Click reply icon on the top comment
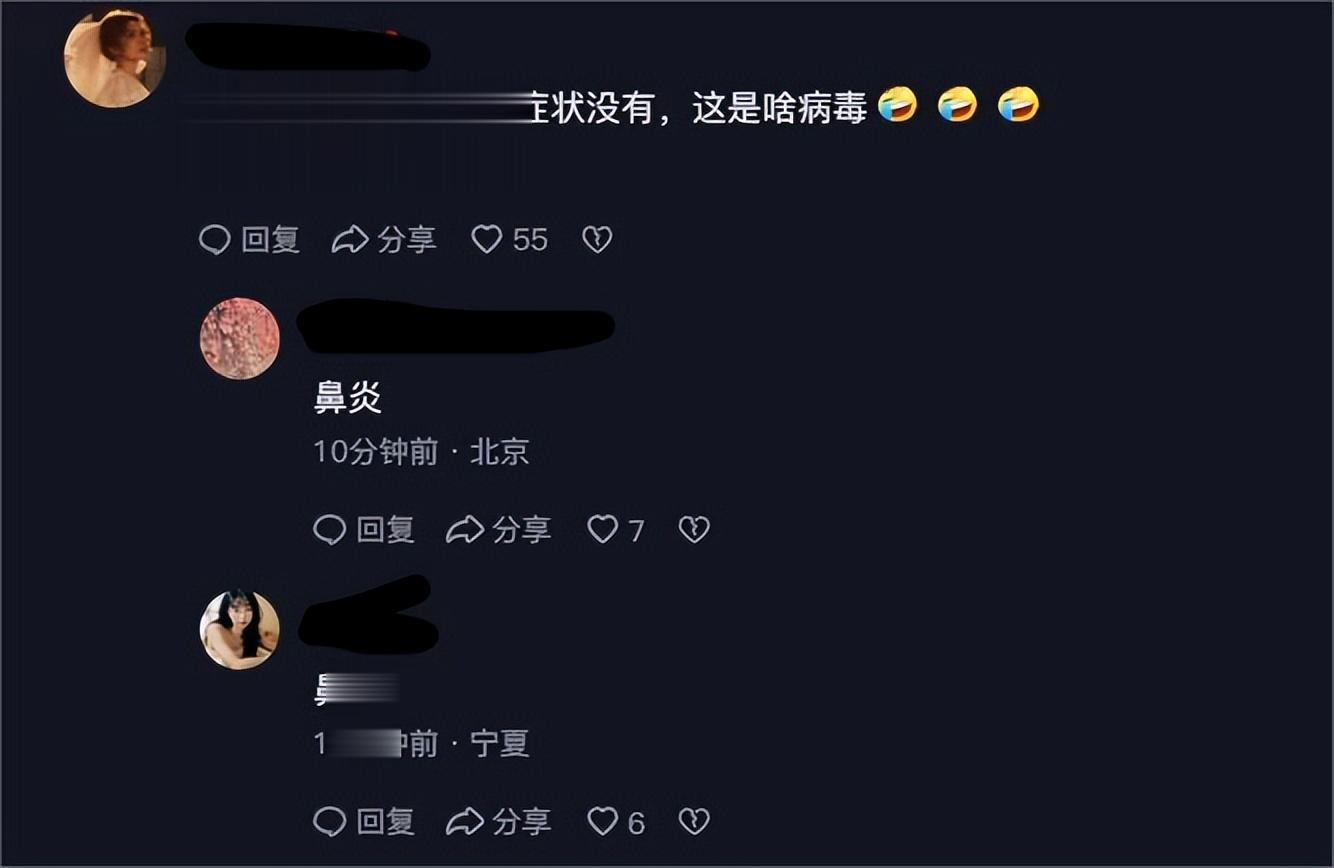Screen dimensions: 1334x868 (x=215, y=240)
